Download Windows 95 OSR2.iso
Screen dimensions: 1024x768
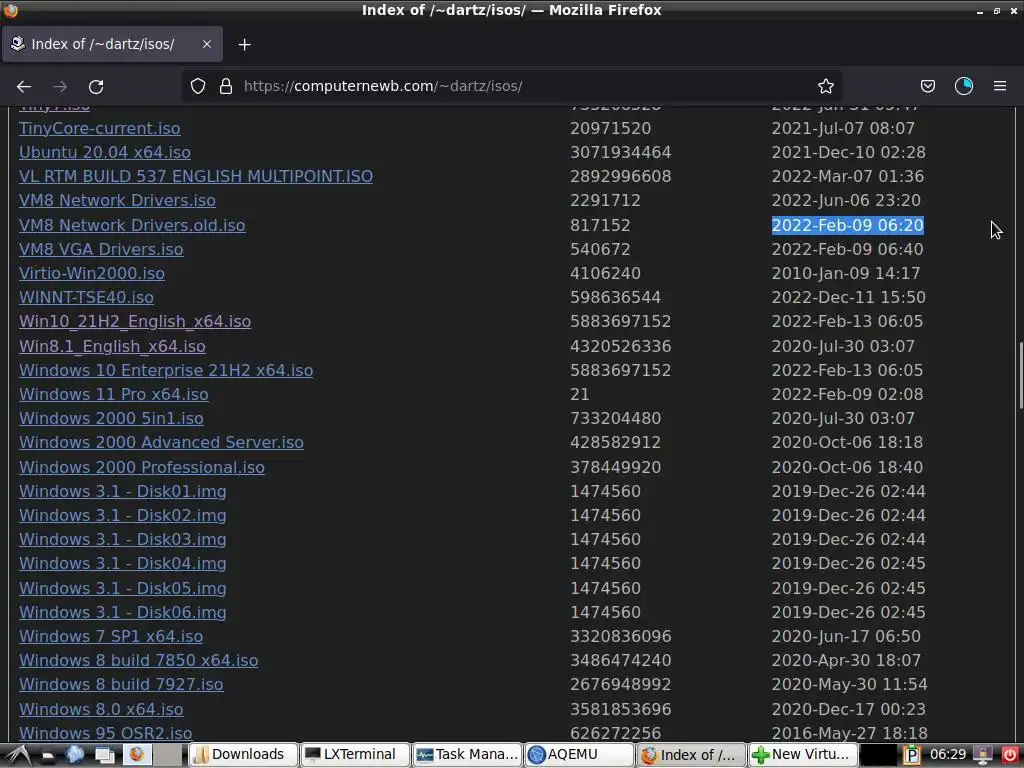pyautogui.click(x=105, y=733)
